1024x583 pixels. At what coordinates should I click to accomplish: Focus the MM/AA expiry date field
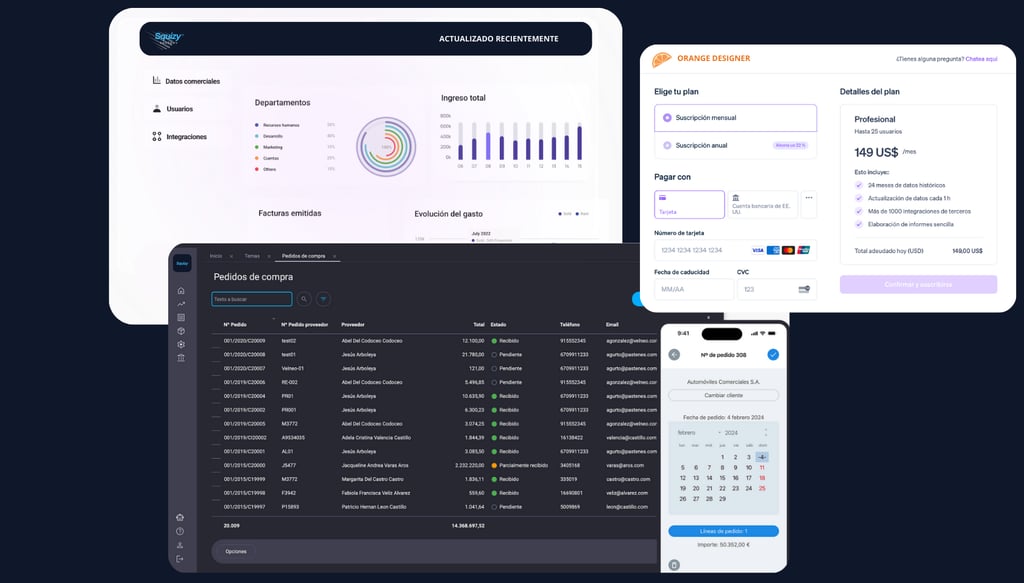(x=694, y=289)
